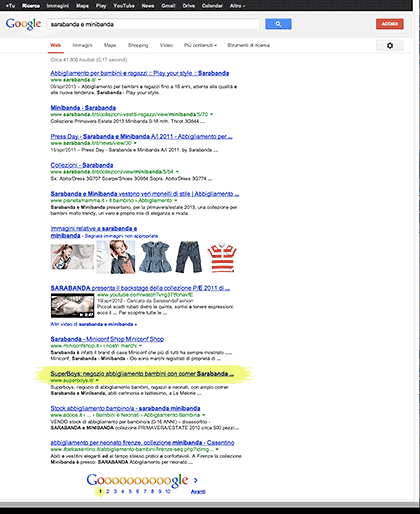Expand arrow next to Minibanda - Sarabanda URL

(211, 114)
